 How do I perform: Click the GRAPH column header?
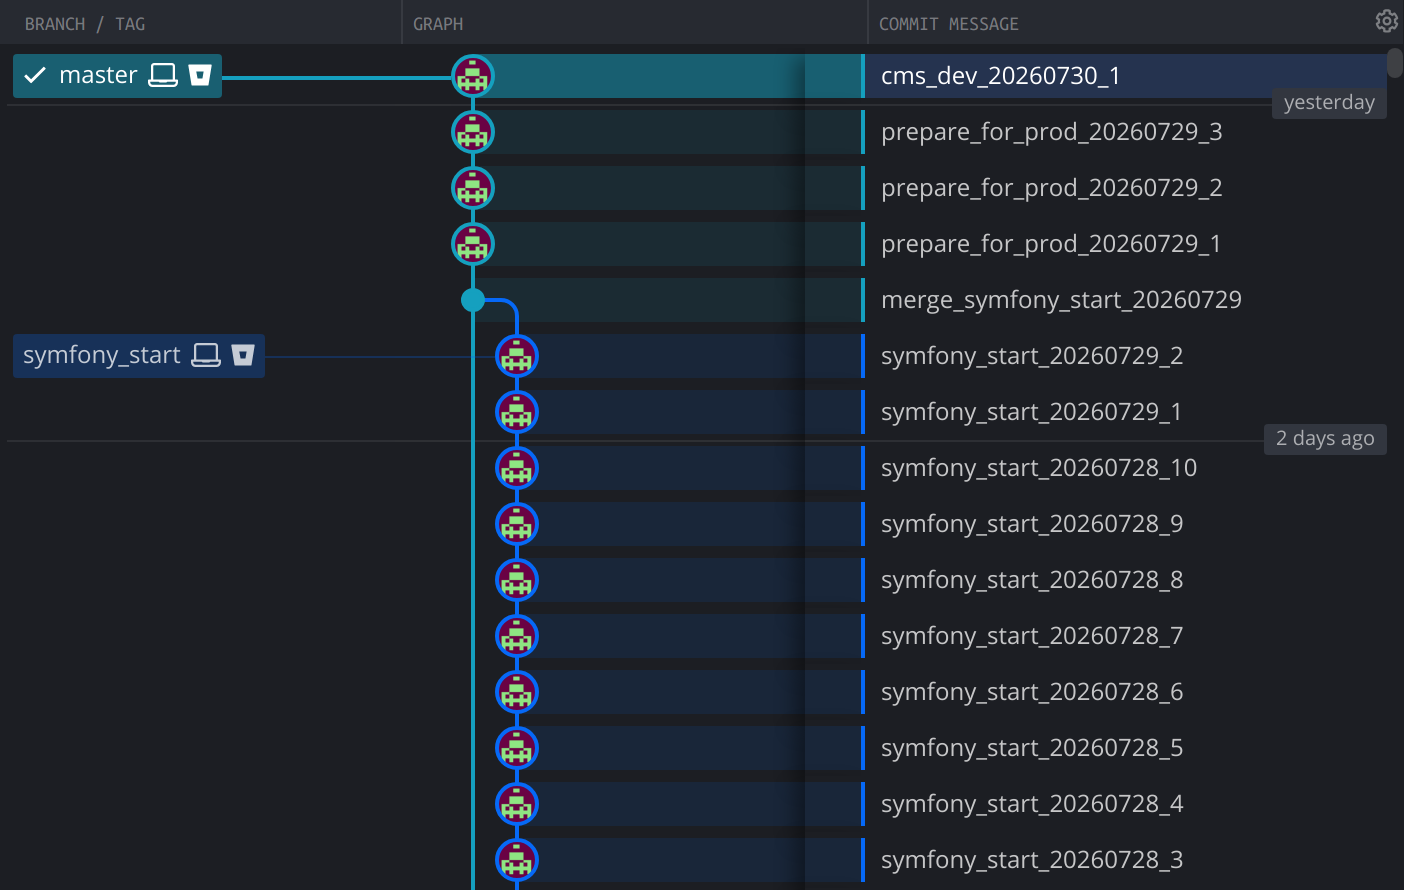point(438,24)
